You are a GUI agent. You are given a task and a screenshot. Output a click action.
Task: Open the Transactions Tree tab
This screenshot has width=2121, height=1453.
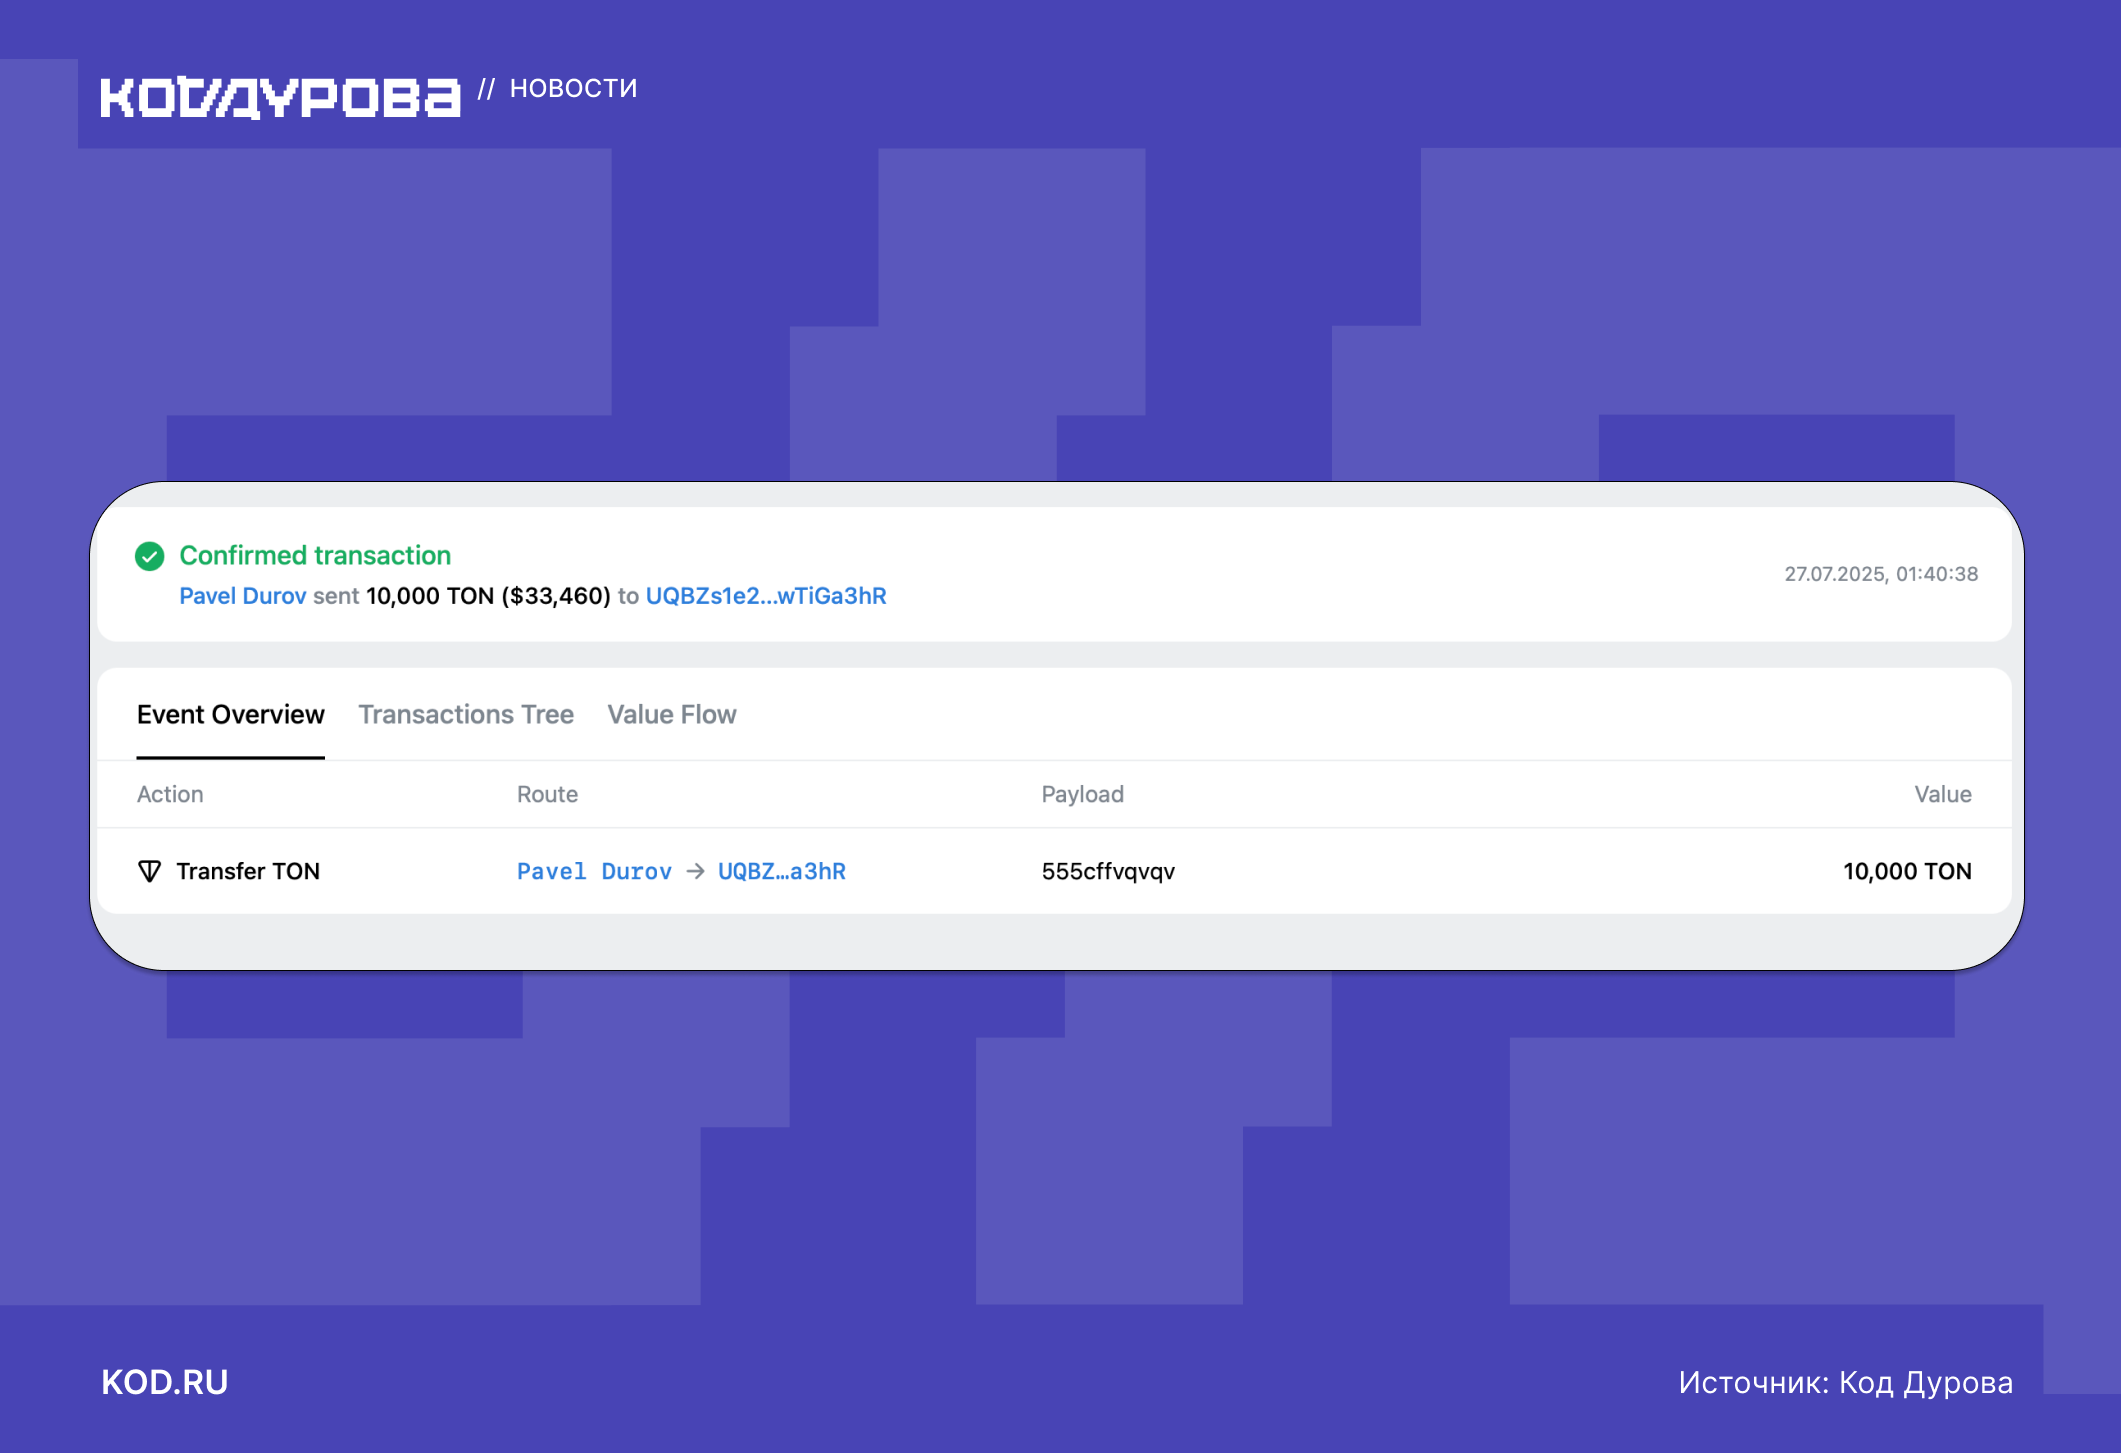[x=466, y=714]
